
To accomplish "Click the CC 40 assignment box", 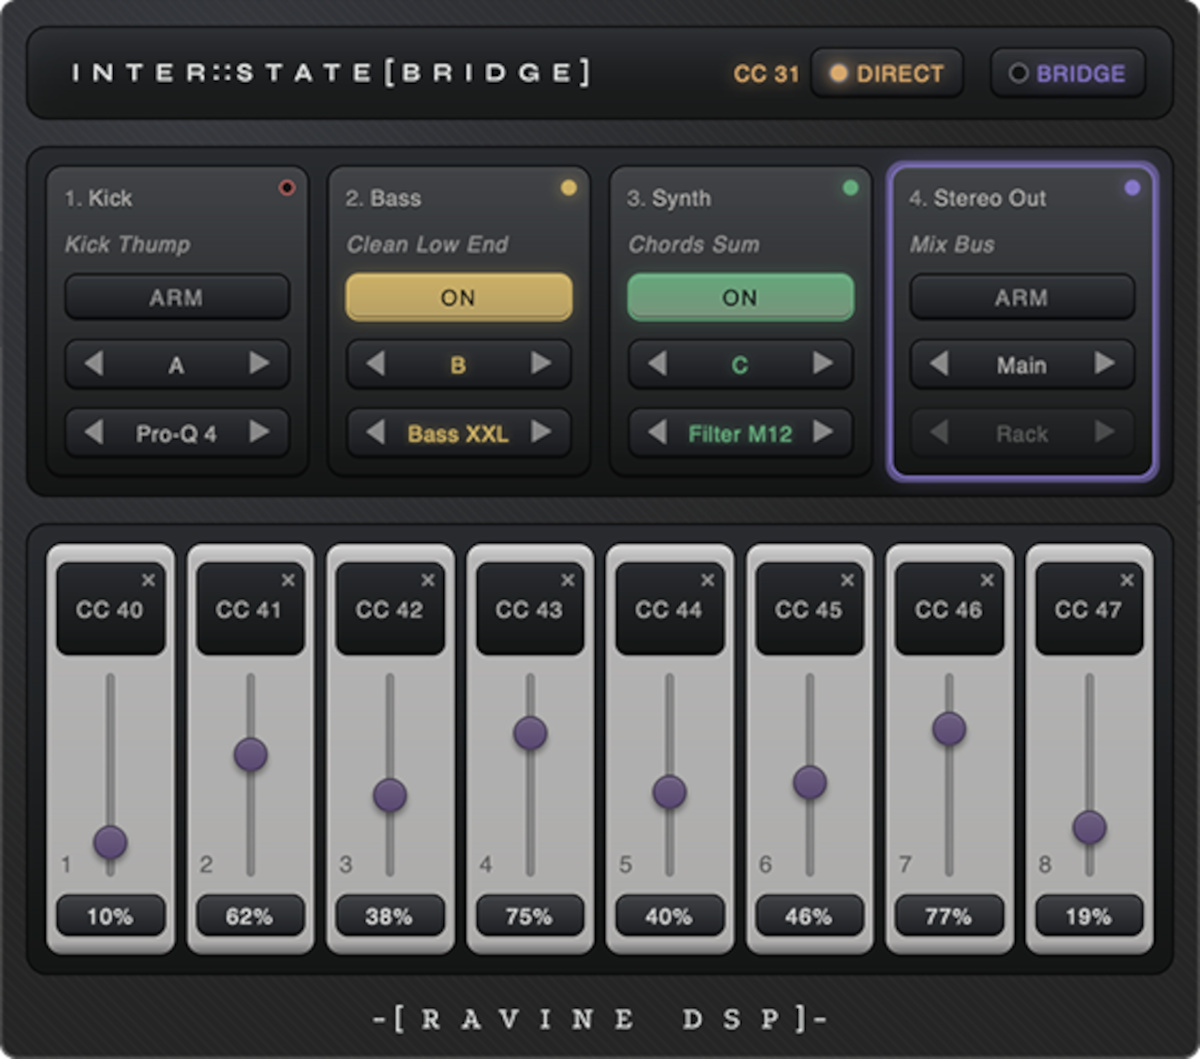I will pos(110,609).
